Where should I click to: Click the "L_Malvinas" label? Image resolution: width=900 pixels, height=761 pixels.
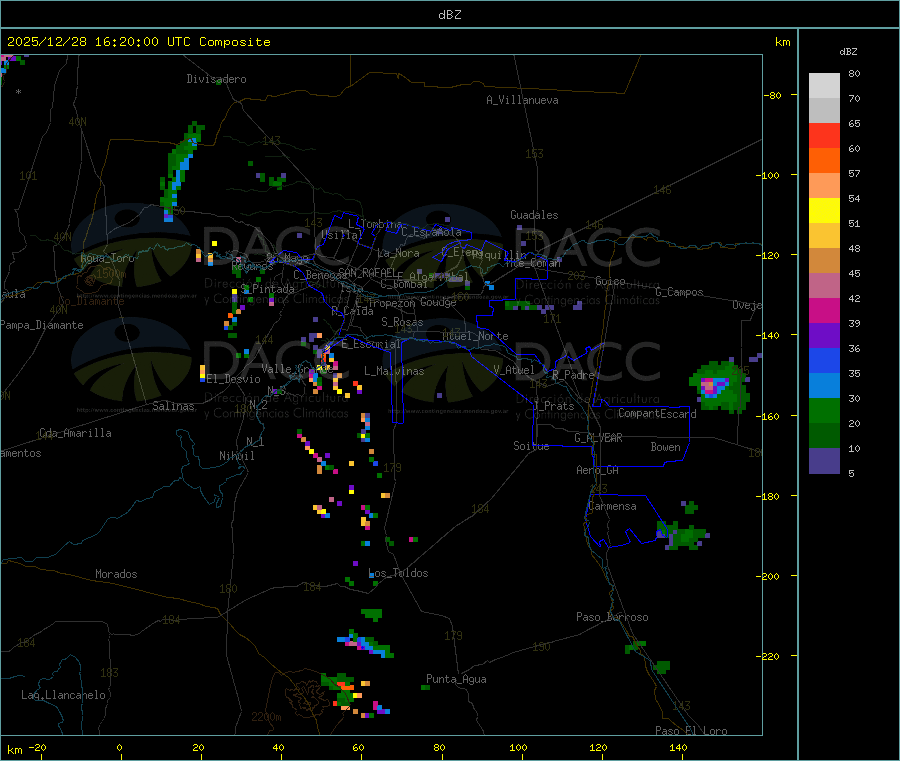click(x=394, y=371)
